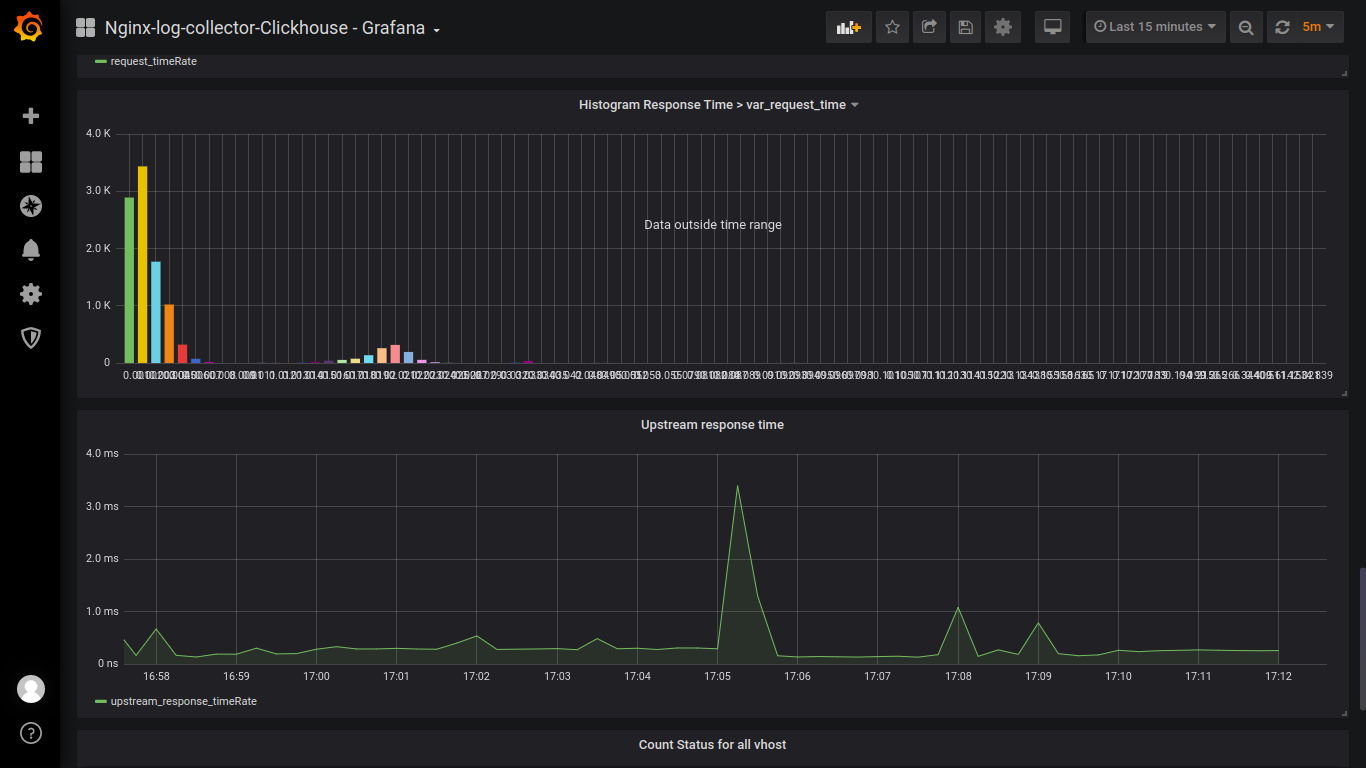Viewport: 1366px width, 768px height.
Task: Open the 5m refresh interval dropdown
Action: point(1318,27)
